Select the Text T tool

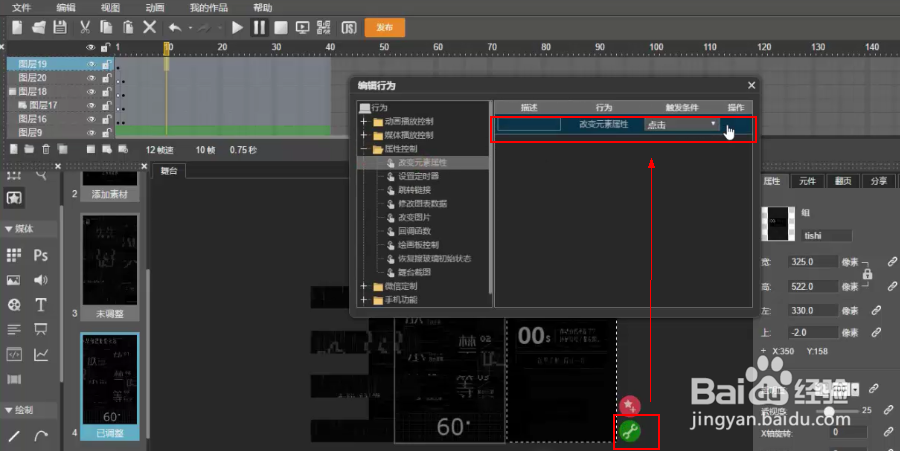coord(41,305)
